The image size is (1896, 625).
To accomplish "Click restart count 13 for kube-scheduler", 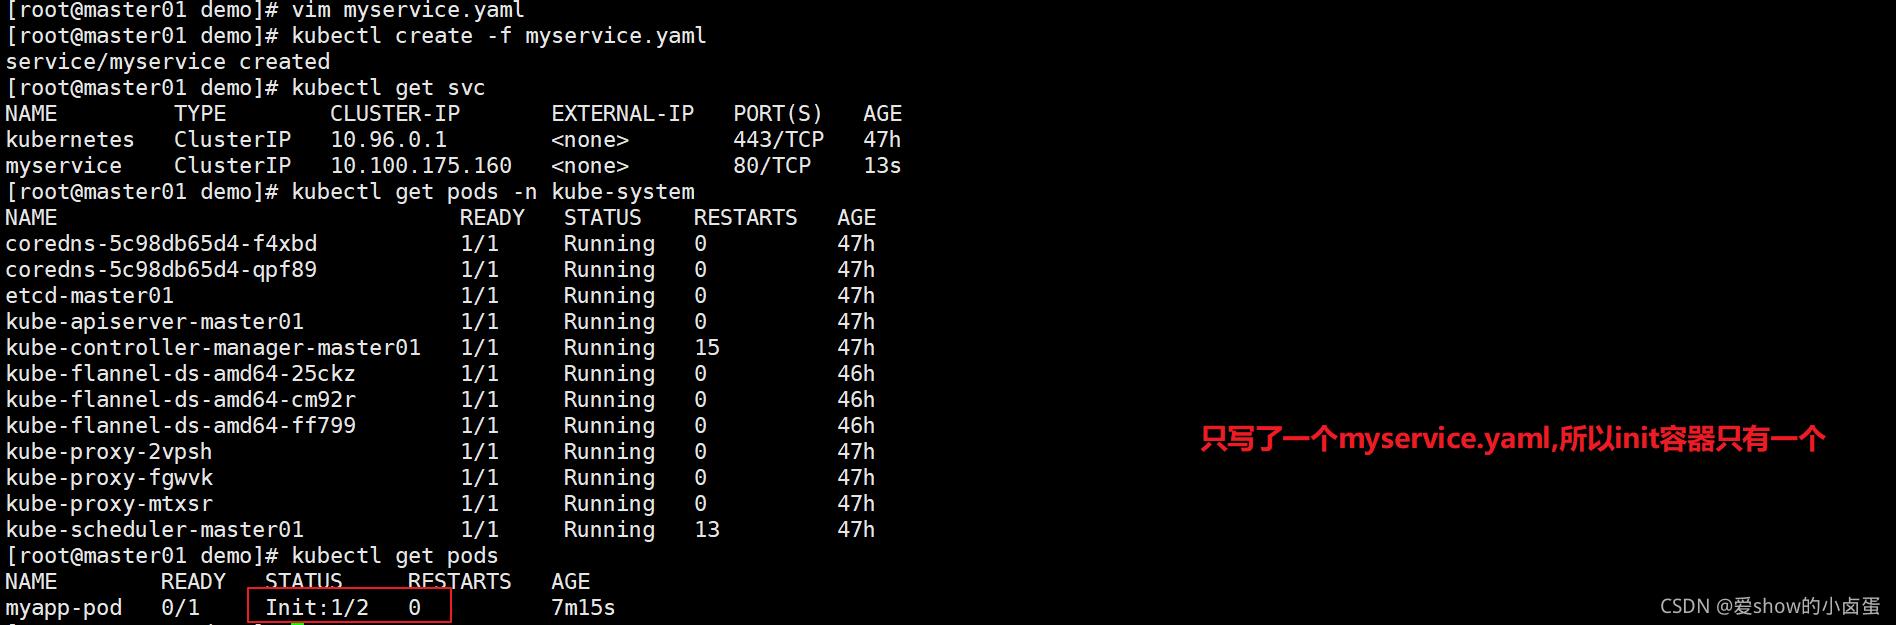I will click(x=707, y=529).
